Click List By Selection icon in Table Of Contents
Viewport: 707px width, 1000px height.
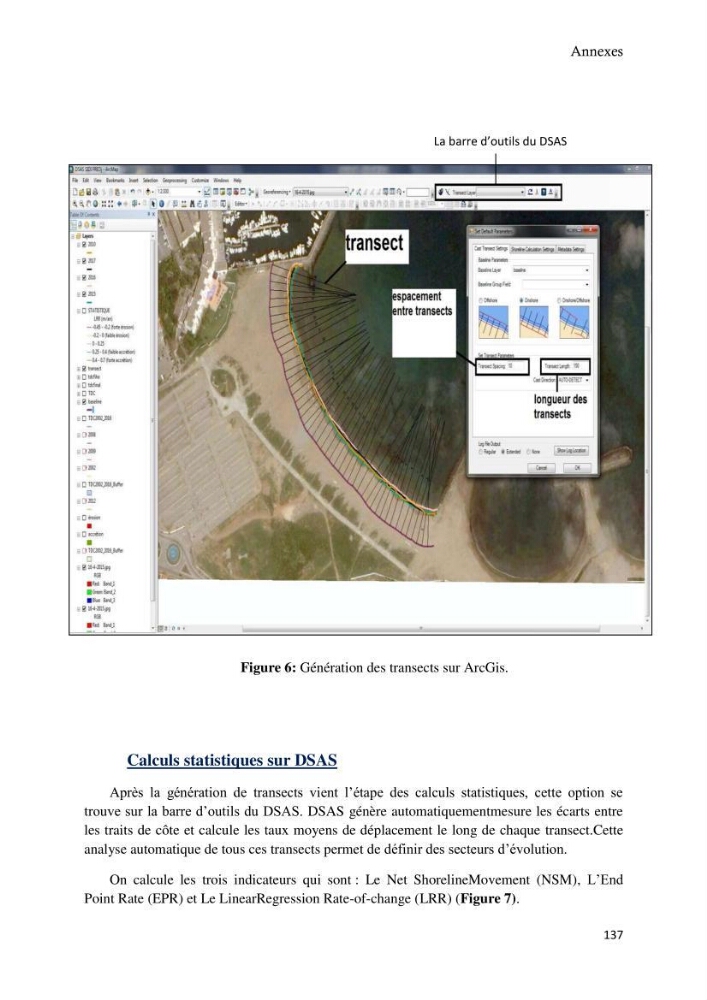pyautogui.click(x=93, y=225)
